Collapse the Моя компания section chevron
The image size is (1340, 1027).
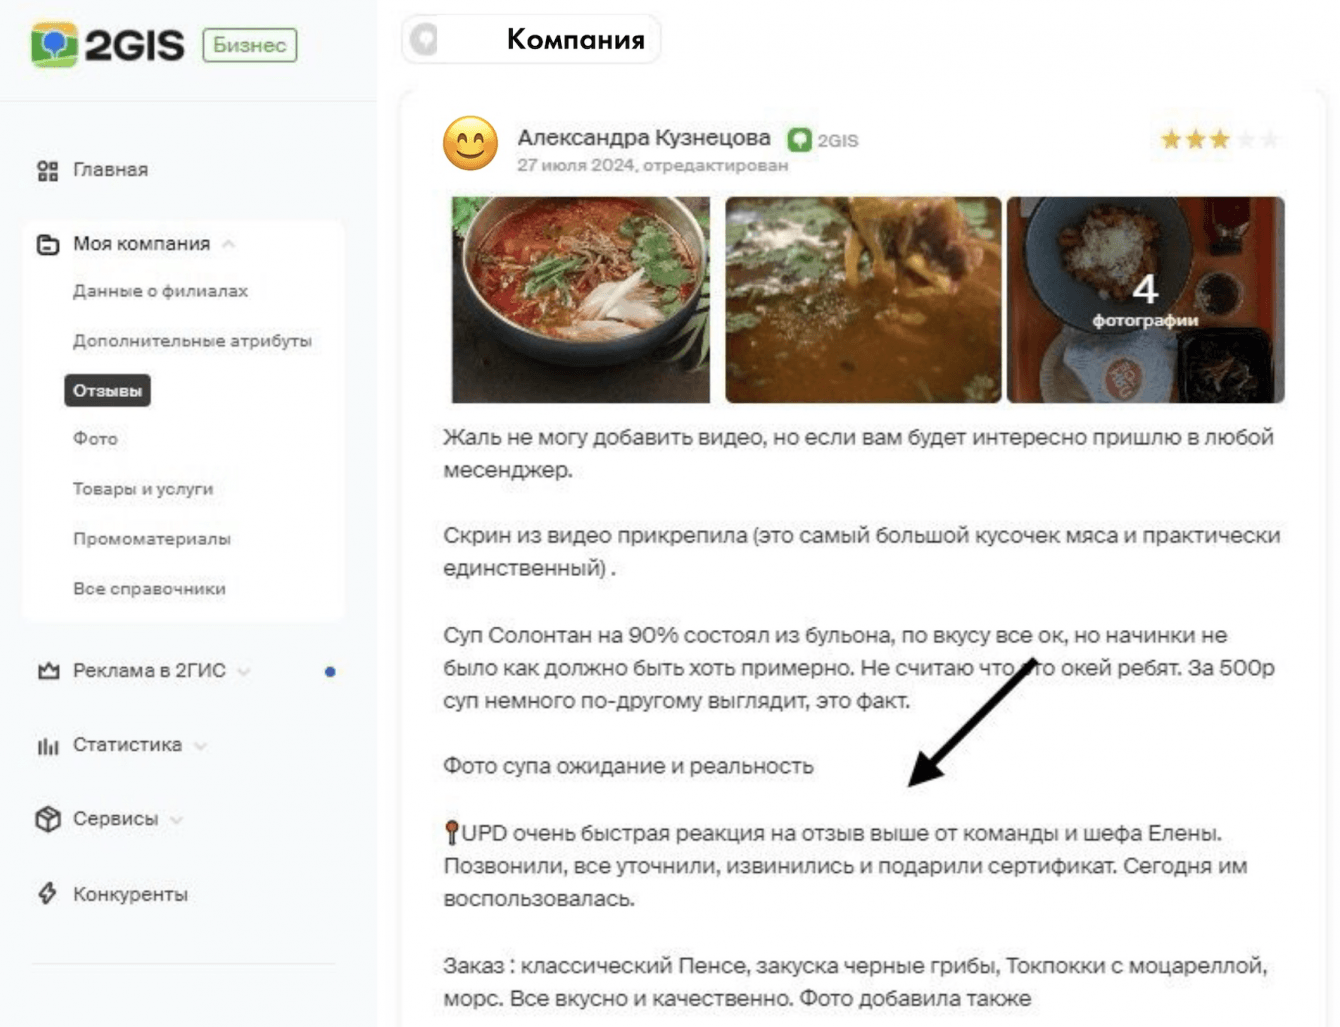pos(229,244)
